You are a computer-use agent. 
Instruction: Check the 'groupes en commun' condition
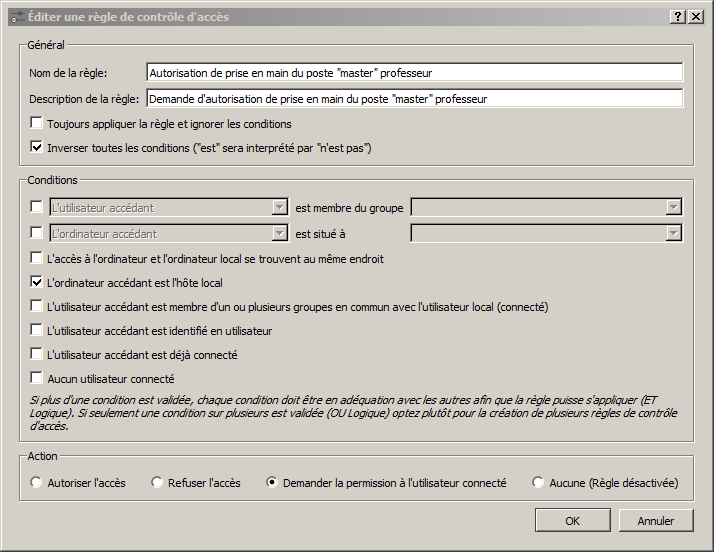36,306
